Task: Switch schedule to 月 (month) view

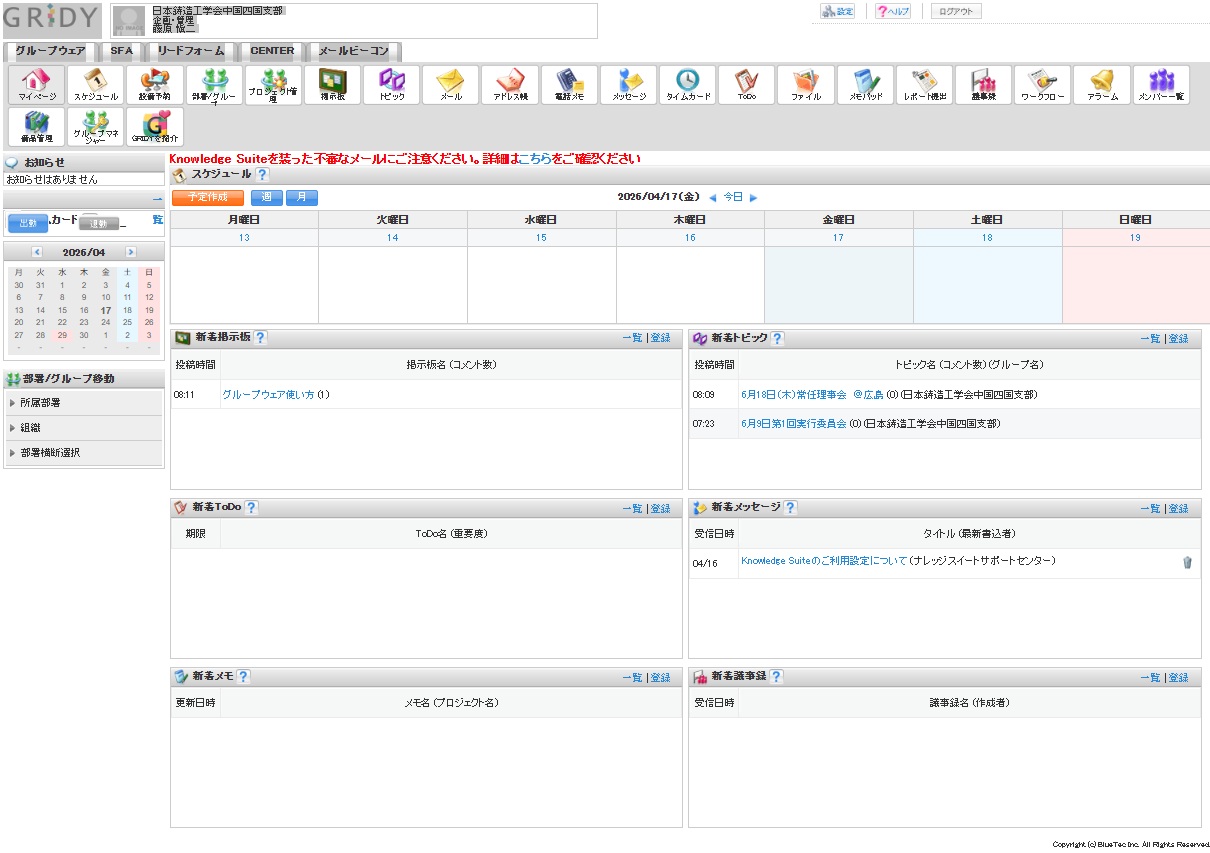Action: 301,198
